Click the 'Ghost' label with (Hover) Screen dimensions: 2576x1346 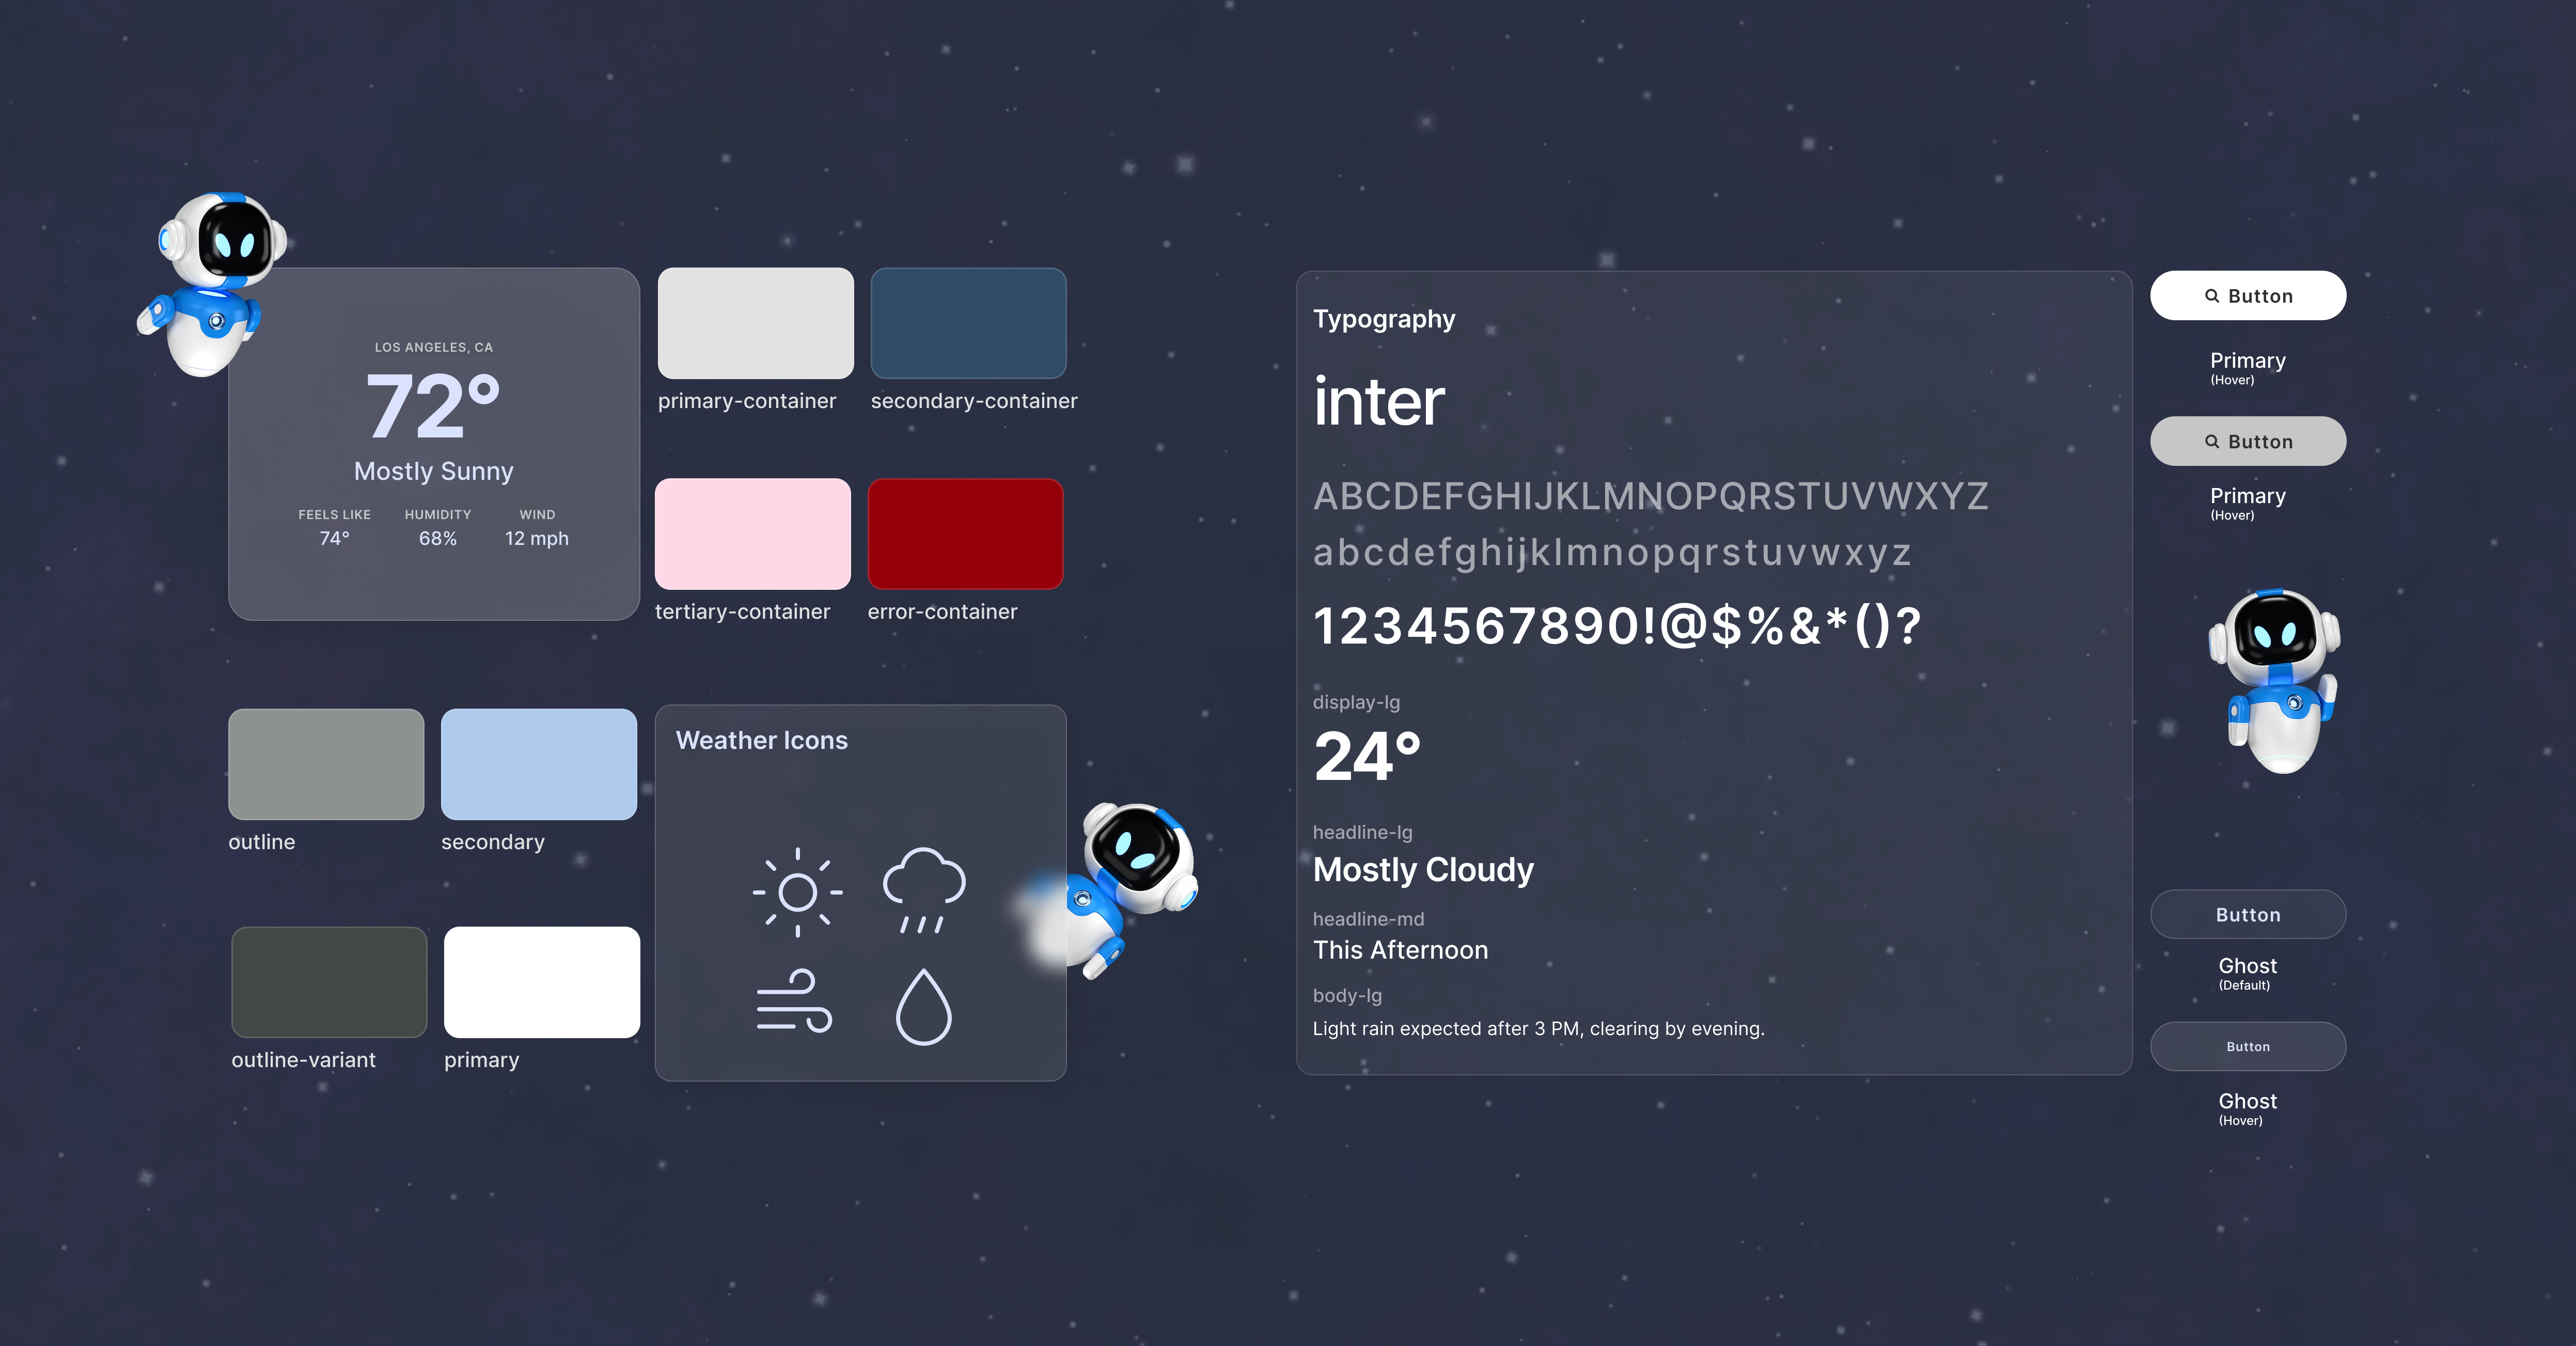(2247, 1101)
